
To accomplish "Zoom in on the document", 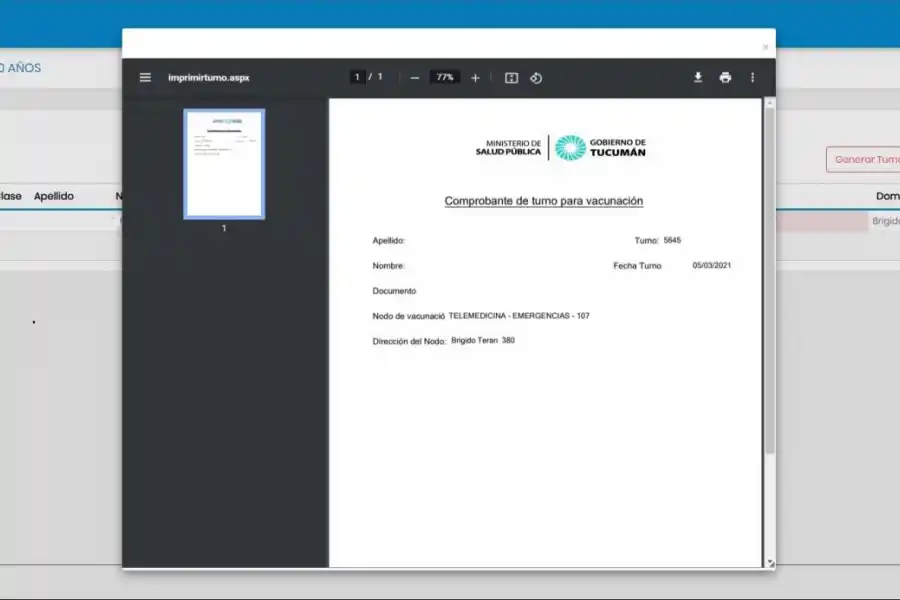I will [x=475, y=77].
